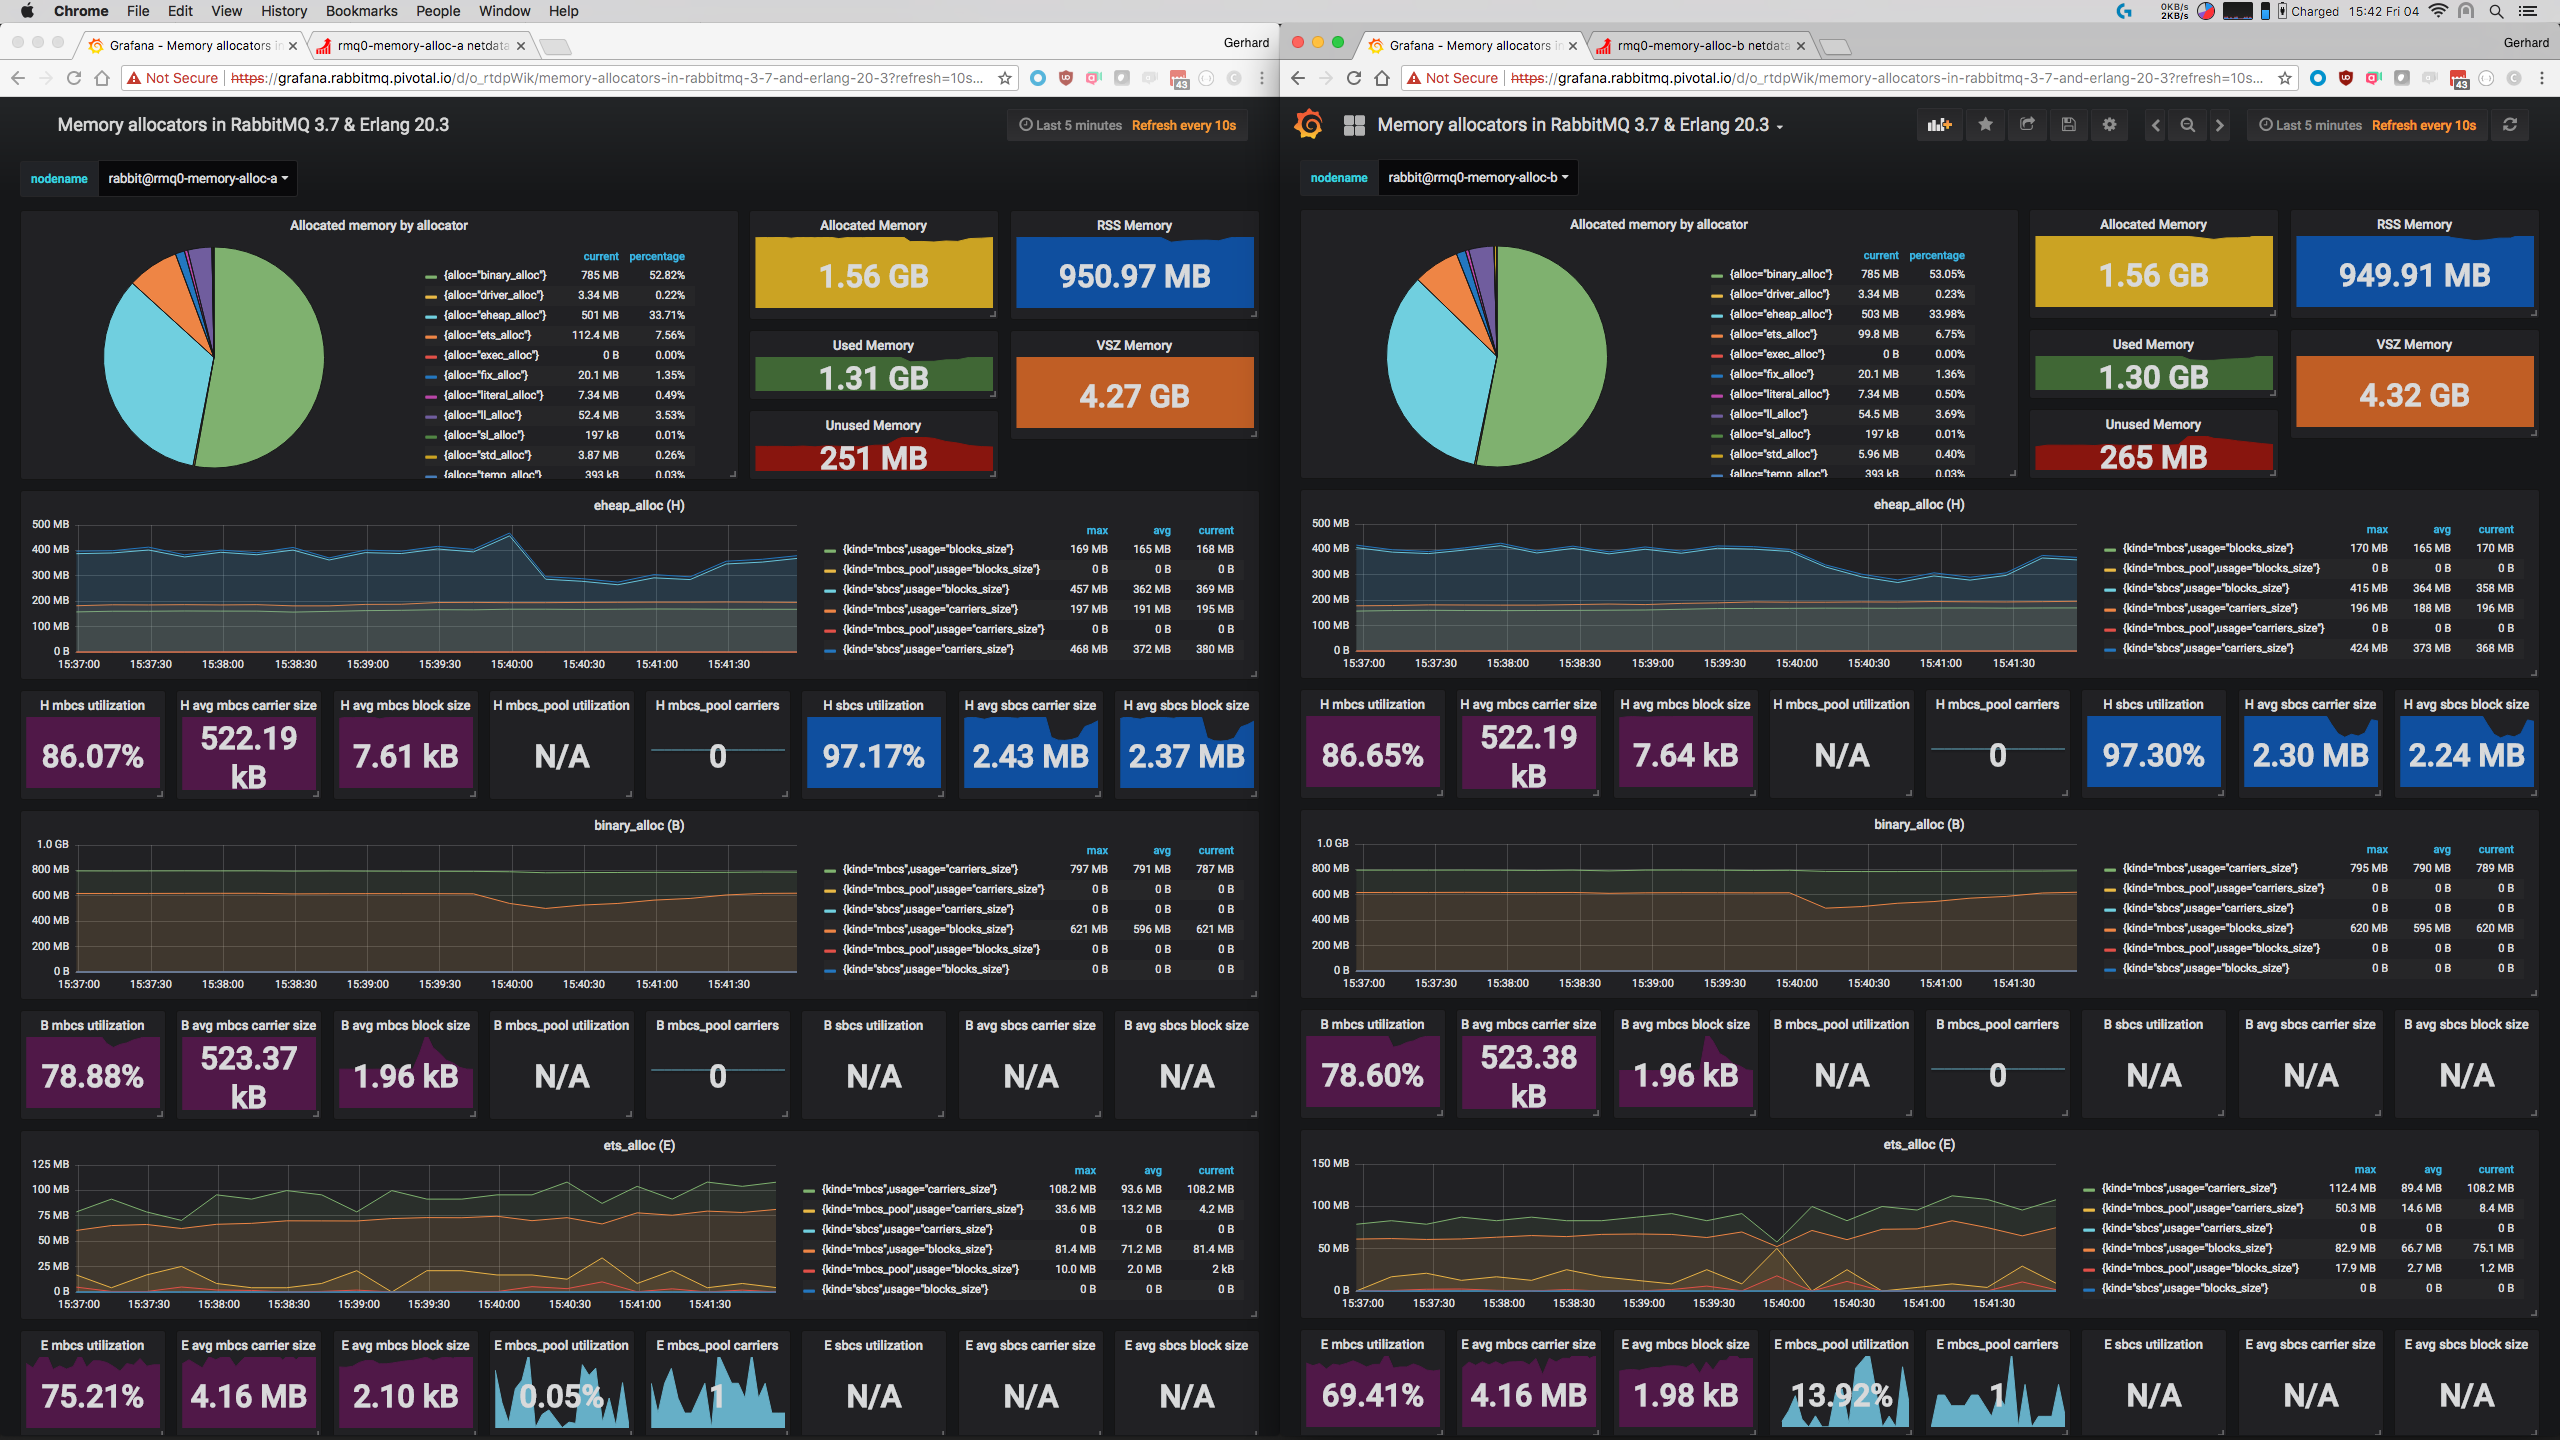Close the rmq0-memory-alloc-b netdata tab
This screenshot has width=2560, height=1440.
click(x=1801, y=46)
